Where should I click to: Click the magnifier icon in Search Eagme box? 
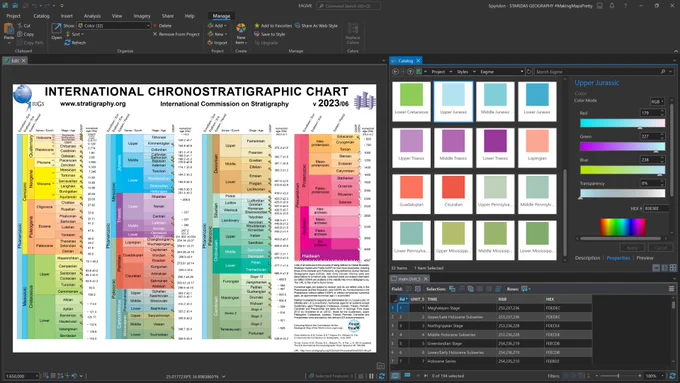tap(663, 72)
